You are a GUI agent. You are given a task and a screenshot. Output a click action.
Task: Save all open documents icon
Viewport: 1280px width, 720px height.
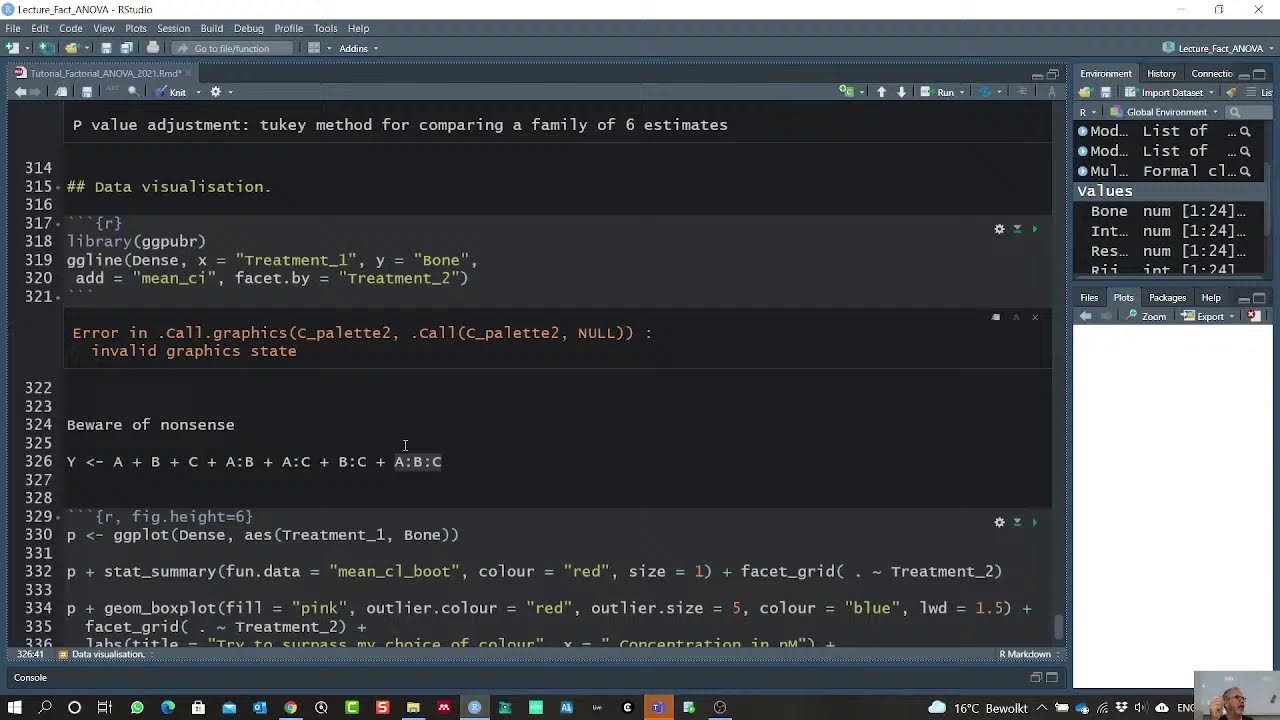[x=127, y=48]
